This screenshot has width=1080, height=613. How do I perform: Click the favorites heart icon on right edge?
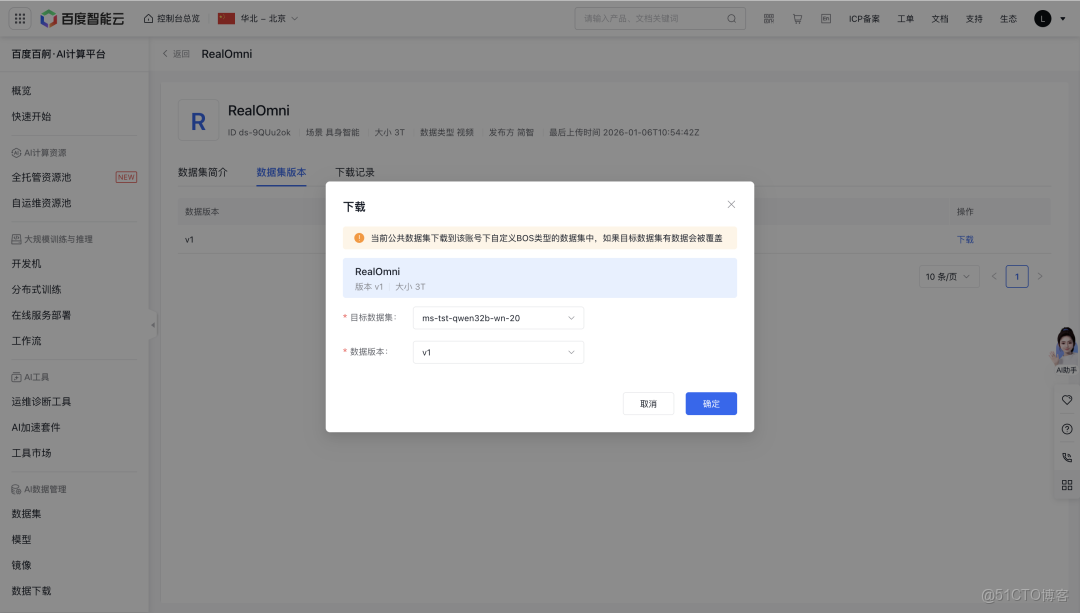pyautogui.click(x=1066, y=400)
